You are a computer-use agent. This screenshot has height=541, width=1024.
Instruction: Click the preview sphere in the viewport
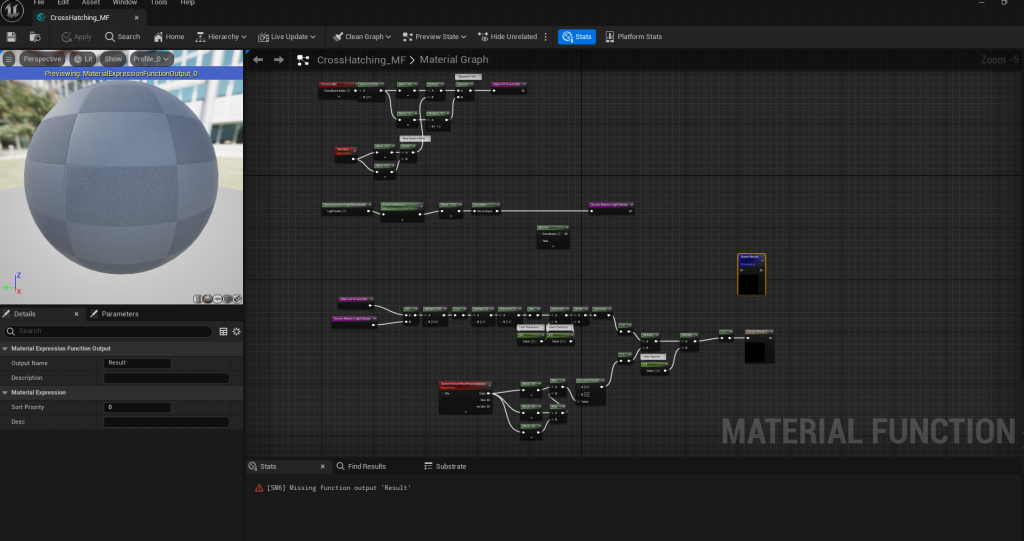(121, 176)
